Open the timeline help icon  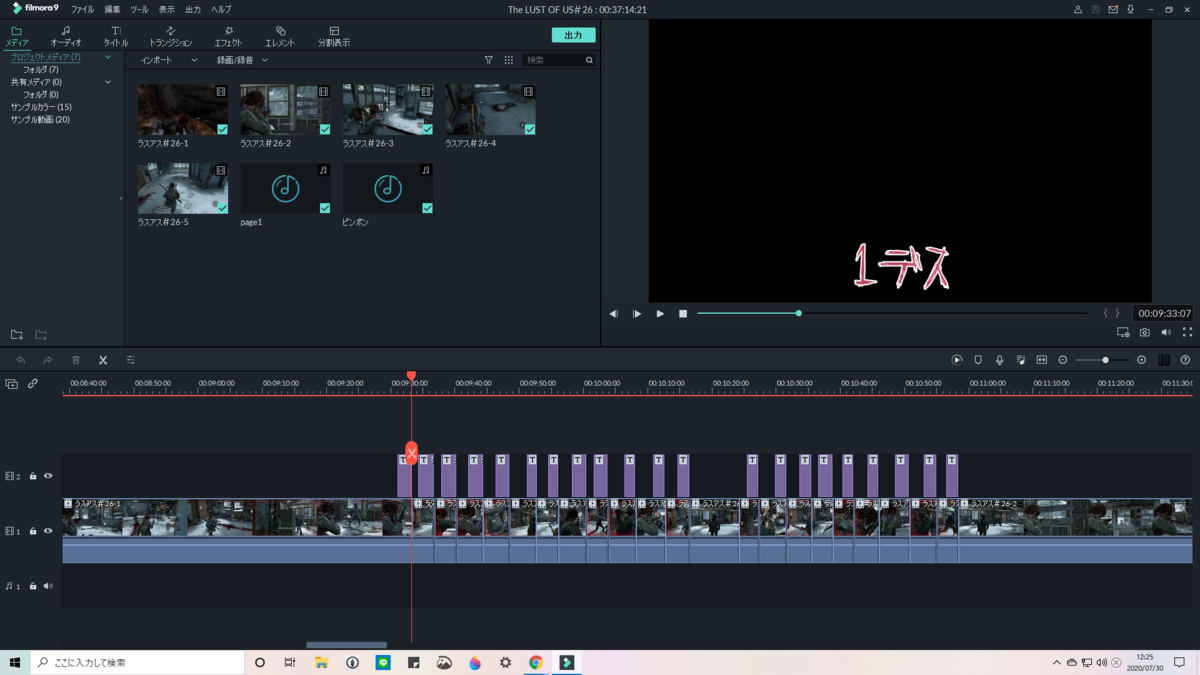coord(1185,360)
